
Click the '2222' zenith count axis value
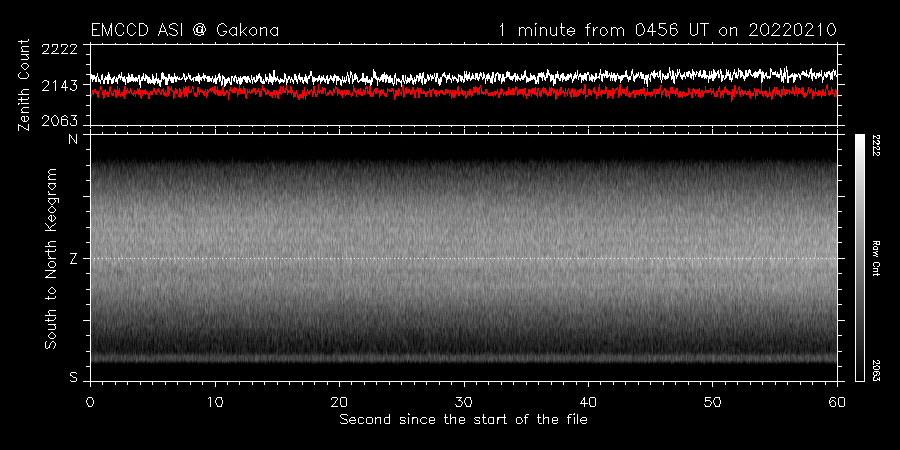pos(59,49)
